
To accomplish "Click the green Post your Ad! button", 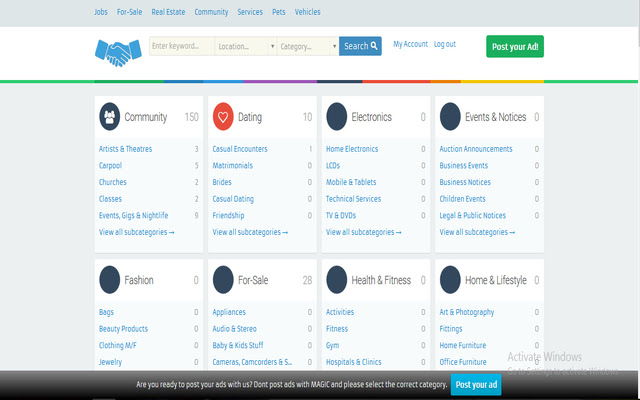I will pos(515,47).
